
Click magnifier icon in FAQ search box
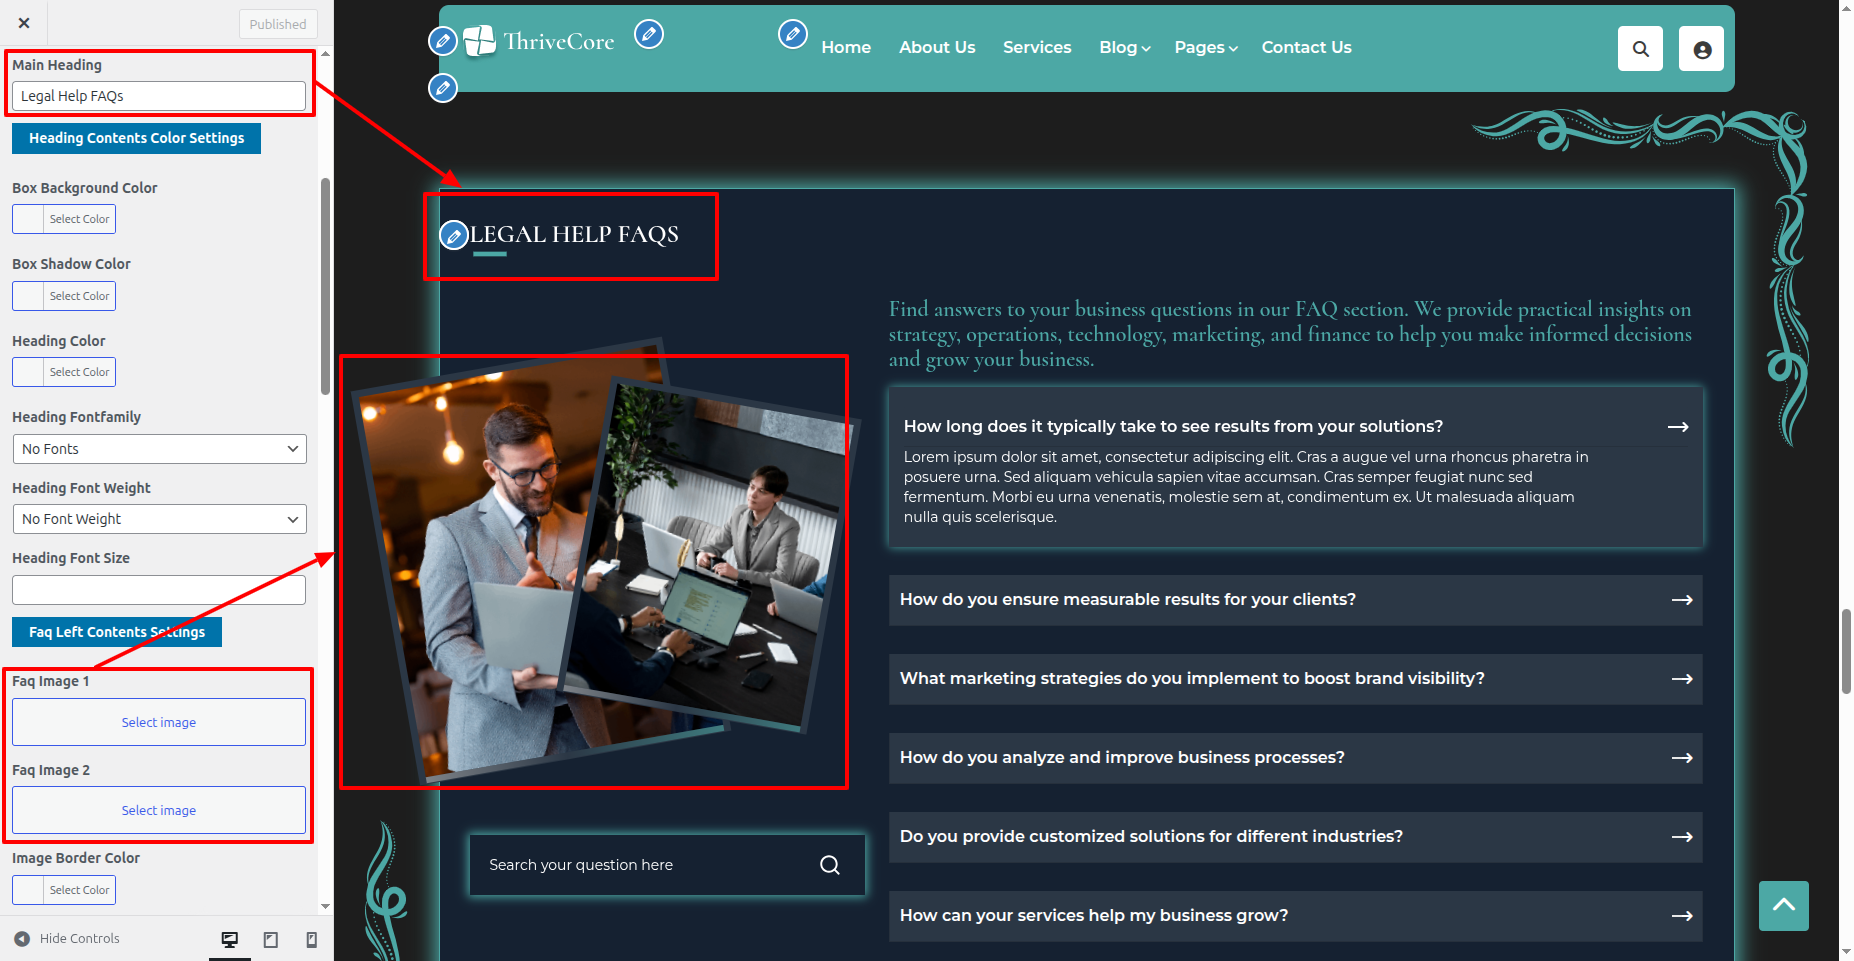coord(829,865)
